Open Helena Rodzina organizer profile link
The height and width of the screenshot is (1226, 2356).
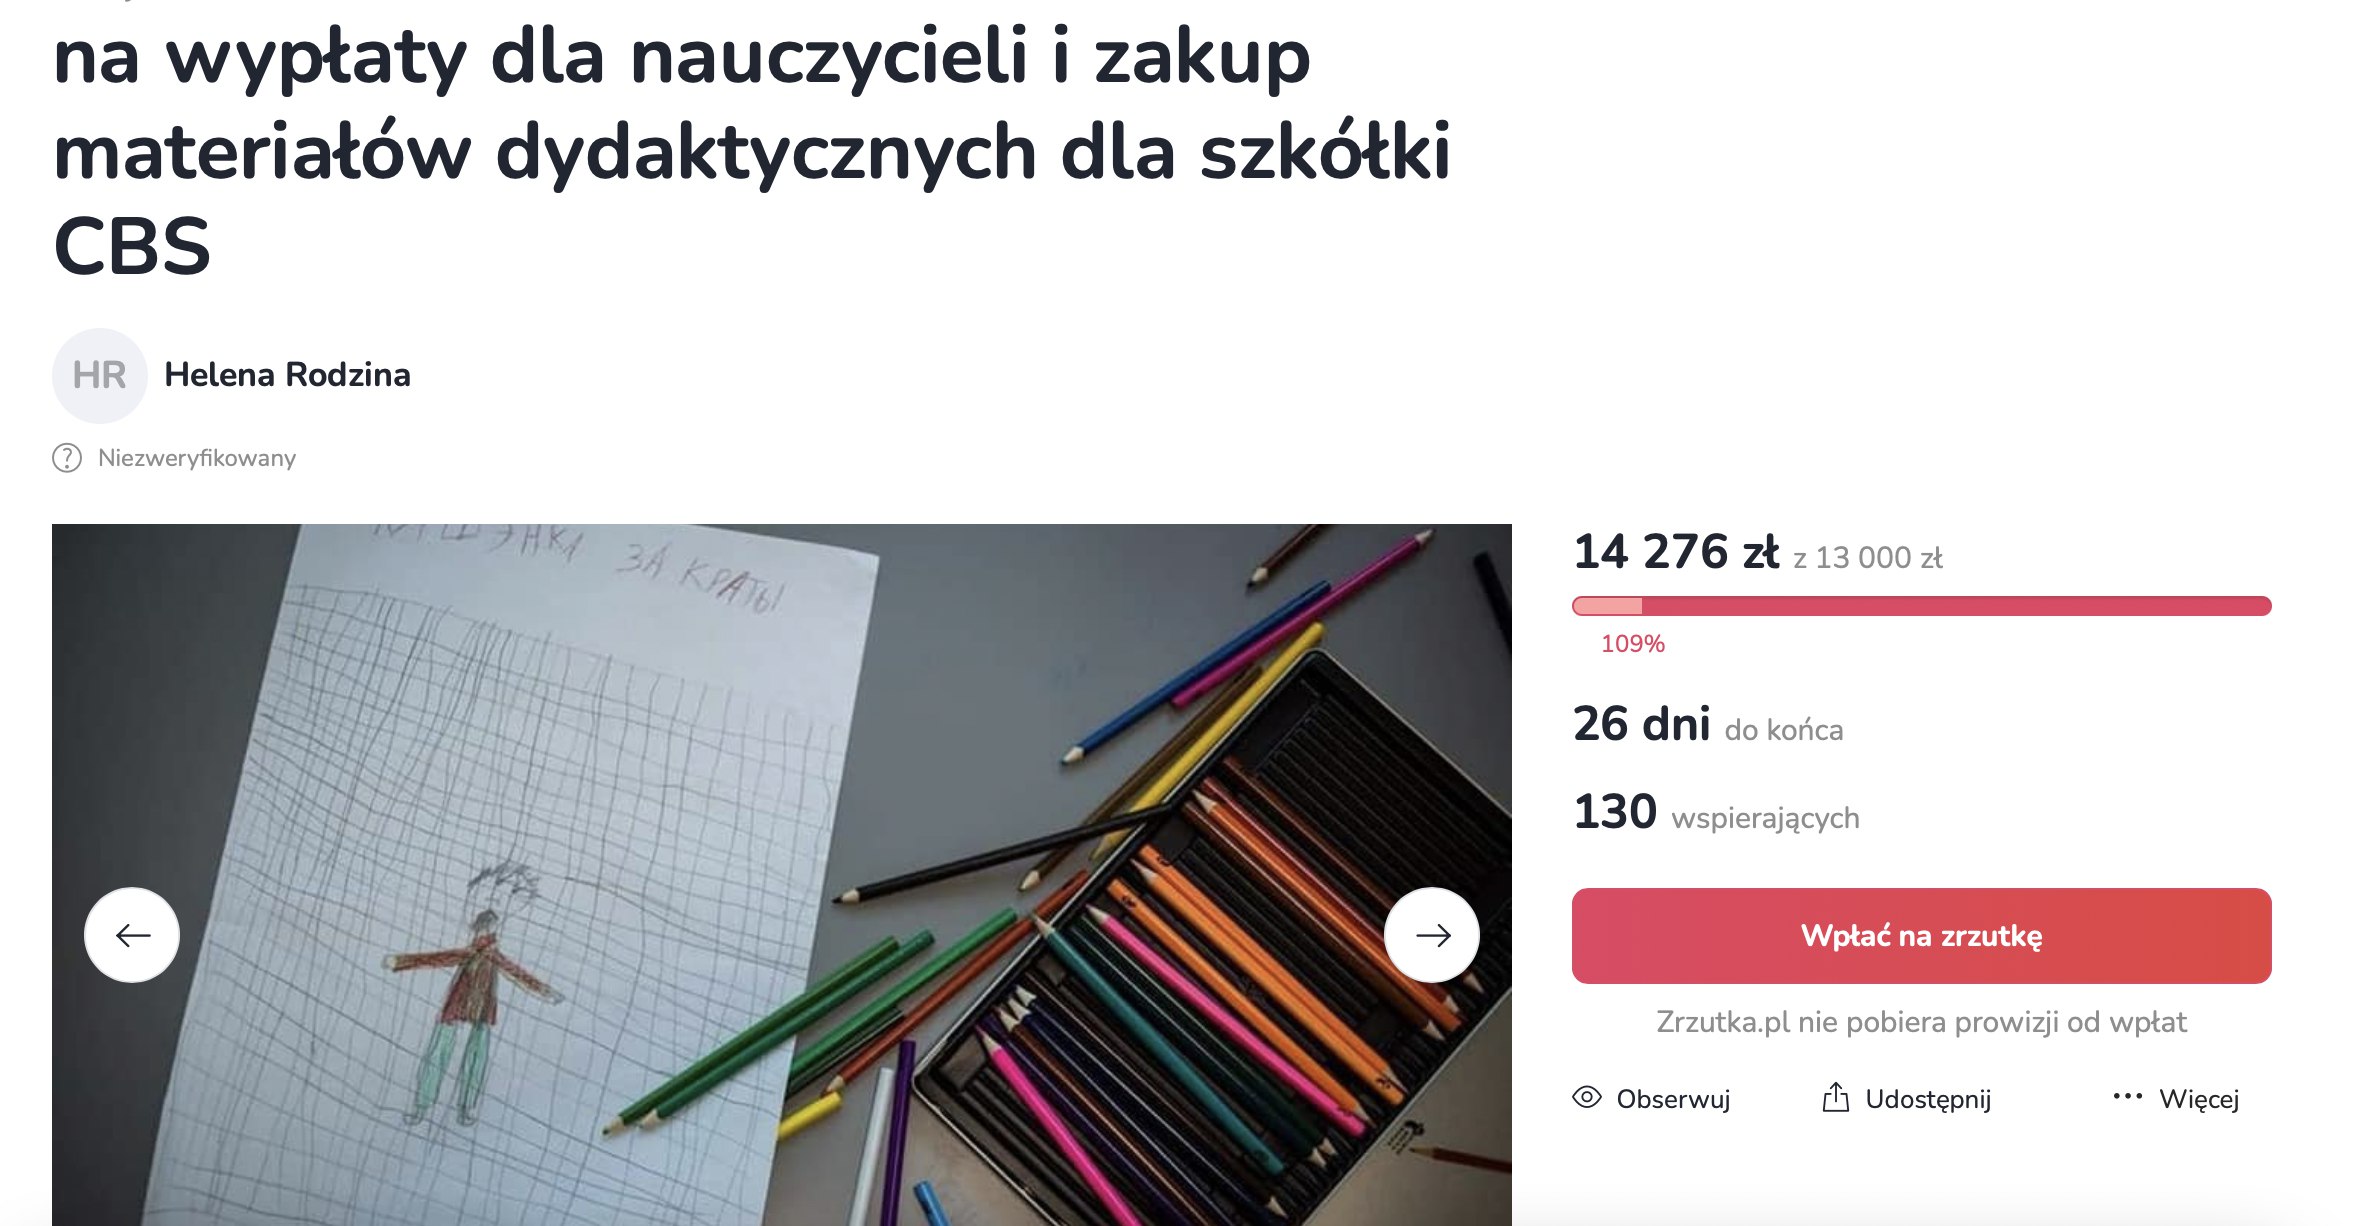[287, 375]
